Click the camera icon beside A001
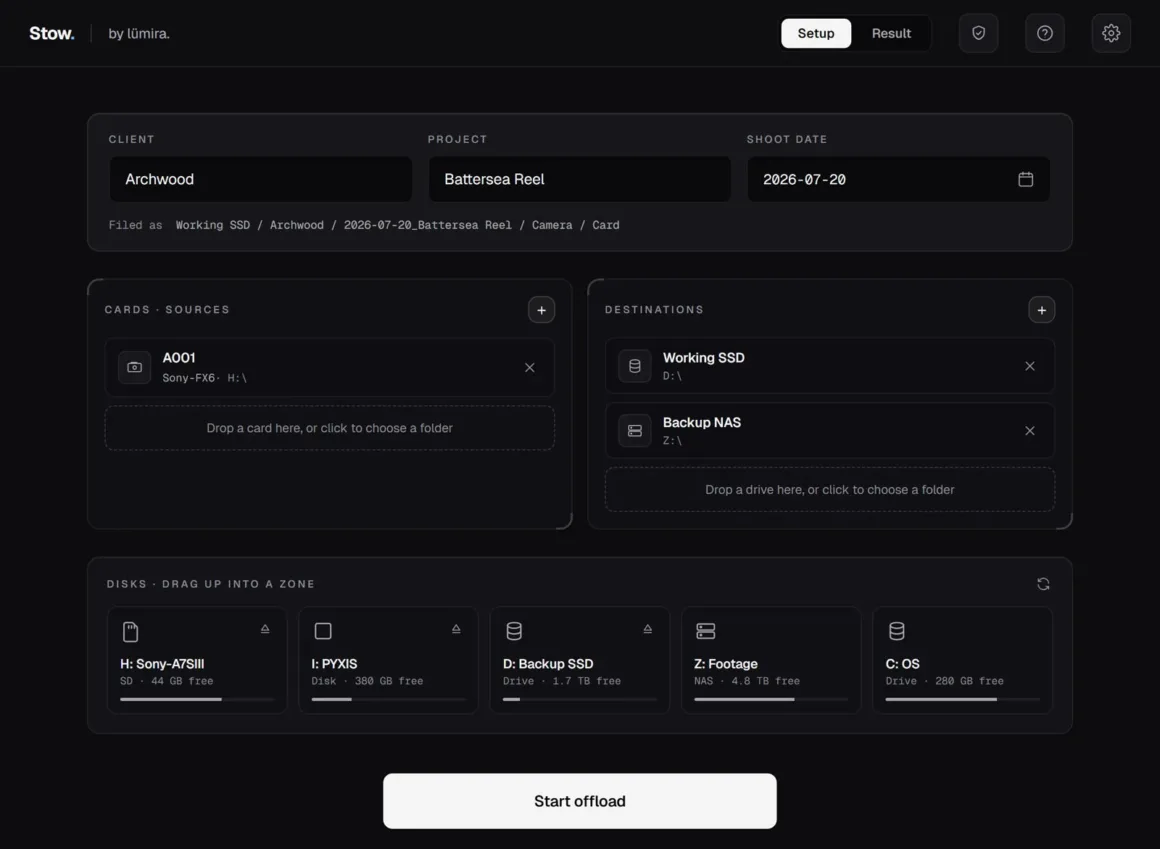This screenshot has height=849, width=1160. pyautogui.click(x=135, y=368)
